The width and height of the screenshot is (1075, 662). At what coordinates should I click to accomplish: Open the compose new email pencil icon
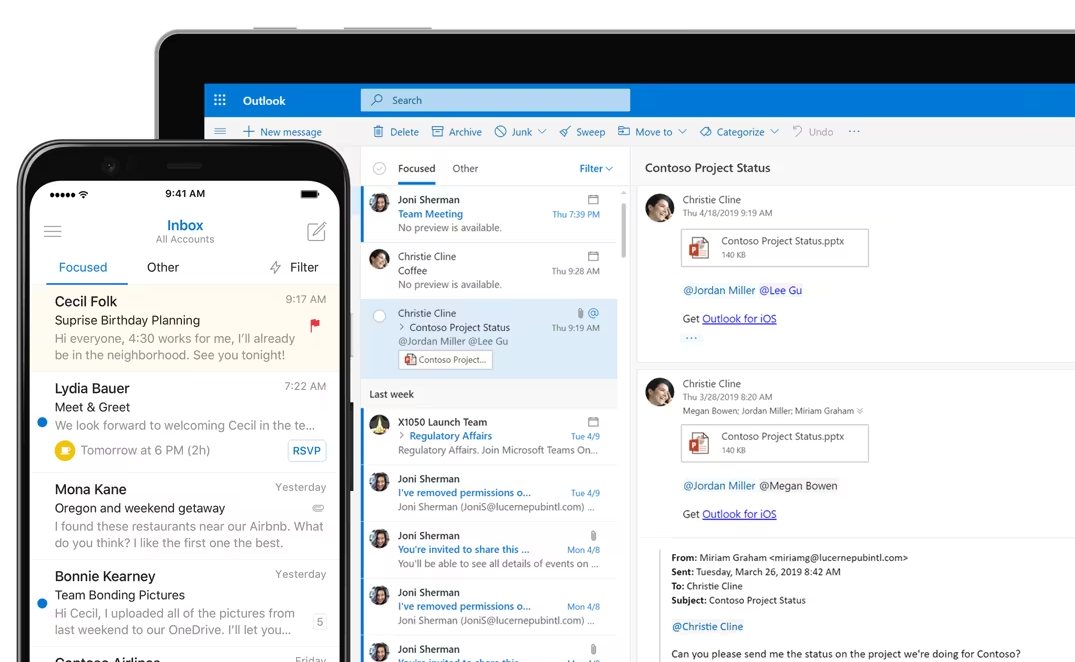(x=316, y=231)
